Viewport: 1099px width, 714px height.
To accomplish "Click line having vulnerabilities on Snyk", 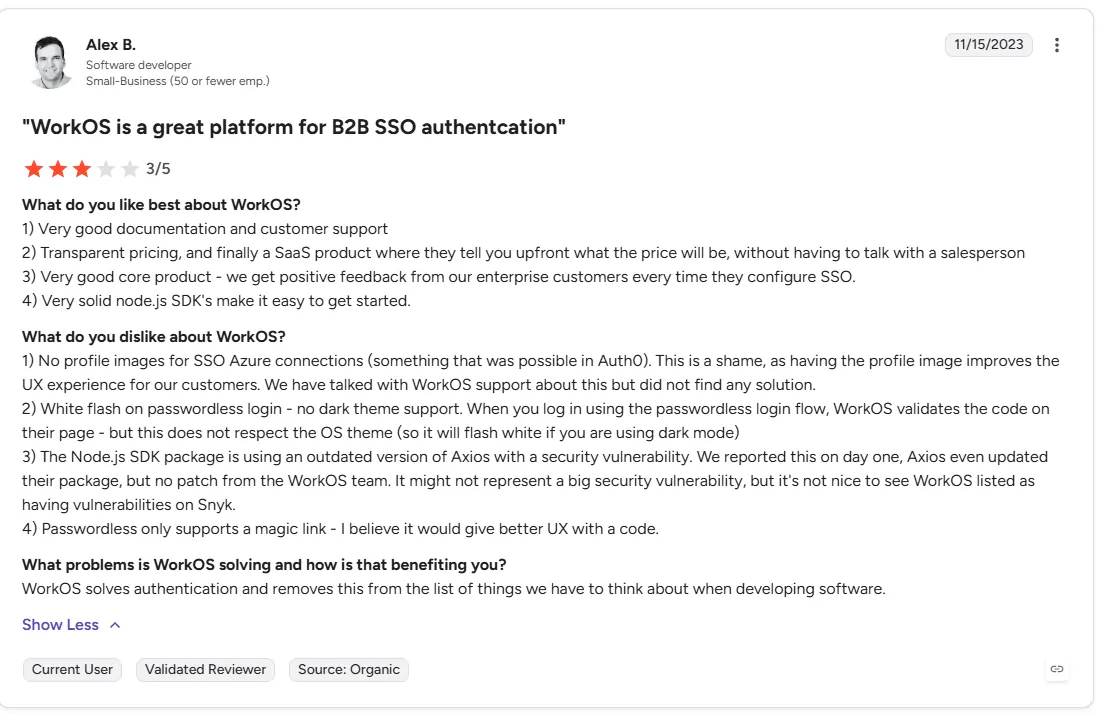I will tap(129, 504).
